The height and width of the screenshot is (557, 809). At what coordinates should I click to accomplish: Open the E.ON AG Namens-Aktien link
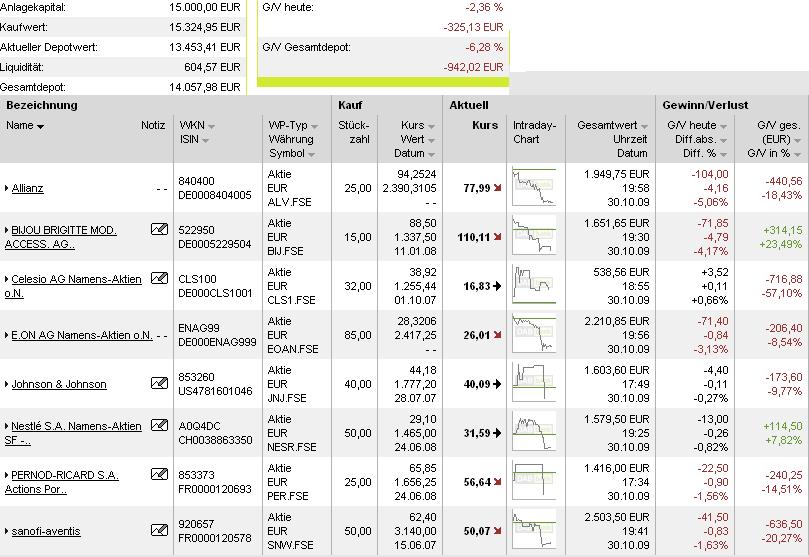[x=82, y=335]
